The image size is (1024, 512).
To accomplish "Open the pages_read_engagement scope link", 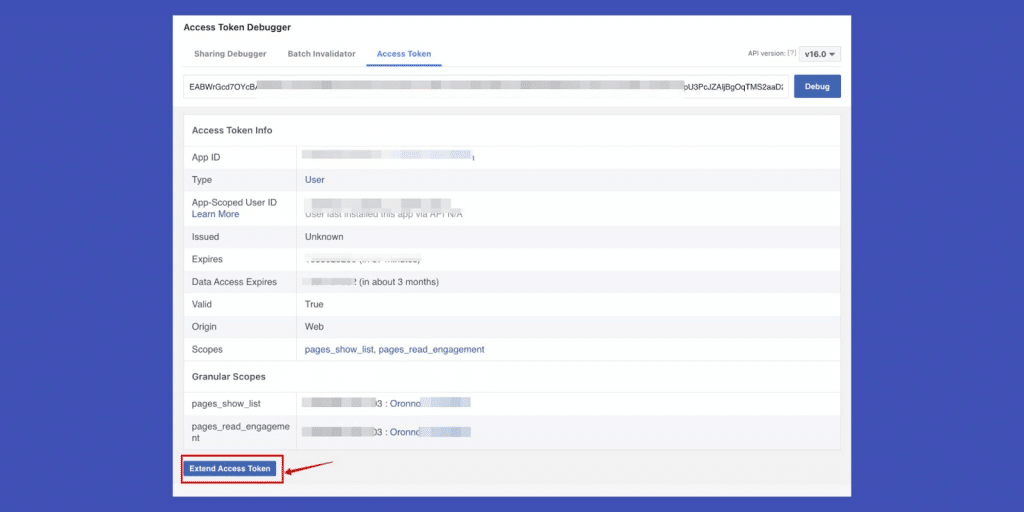I will pyautogui.click(x=432, y=349).
